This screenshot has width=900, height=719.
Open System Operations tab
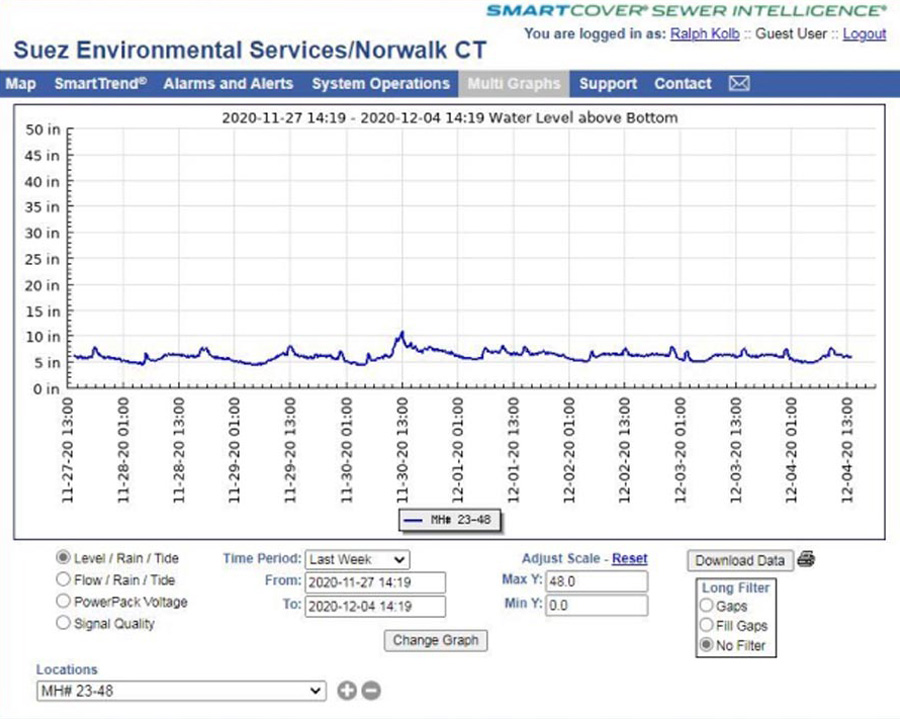[381, 84]
